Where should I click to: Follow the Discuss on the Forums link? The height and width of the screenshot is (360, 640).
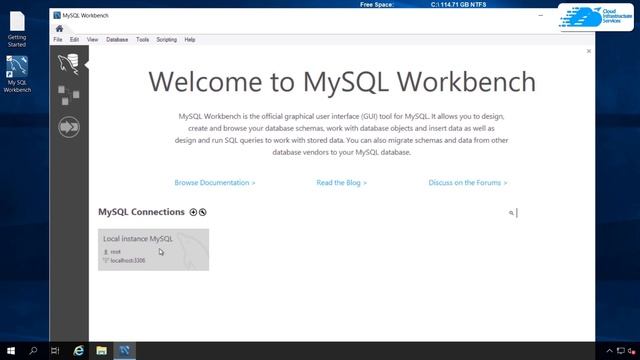(x=468, y=182)
